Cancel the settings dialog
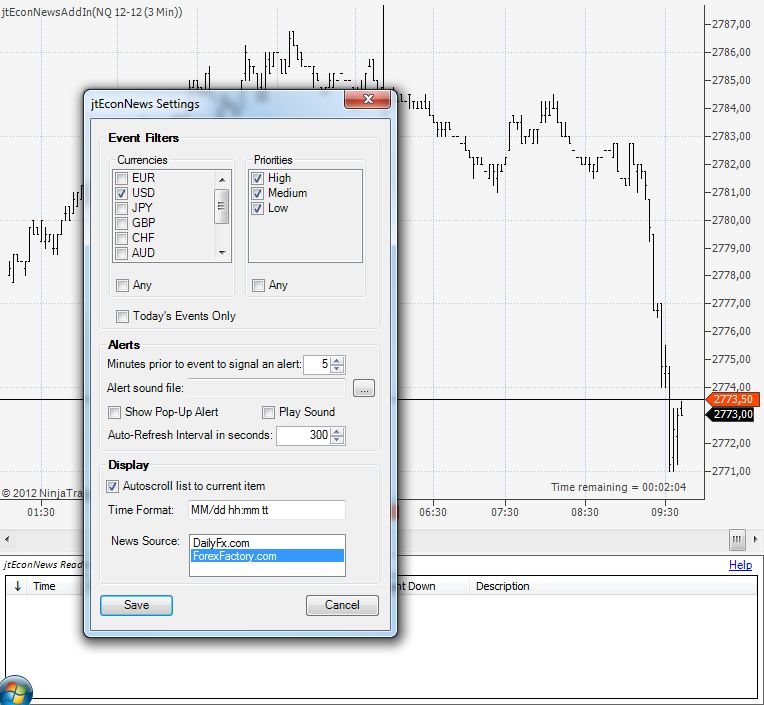 coord(342,605)
